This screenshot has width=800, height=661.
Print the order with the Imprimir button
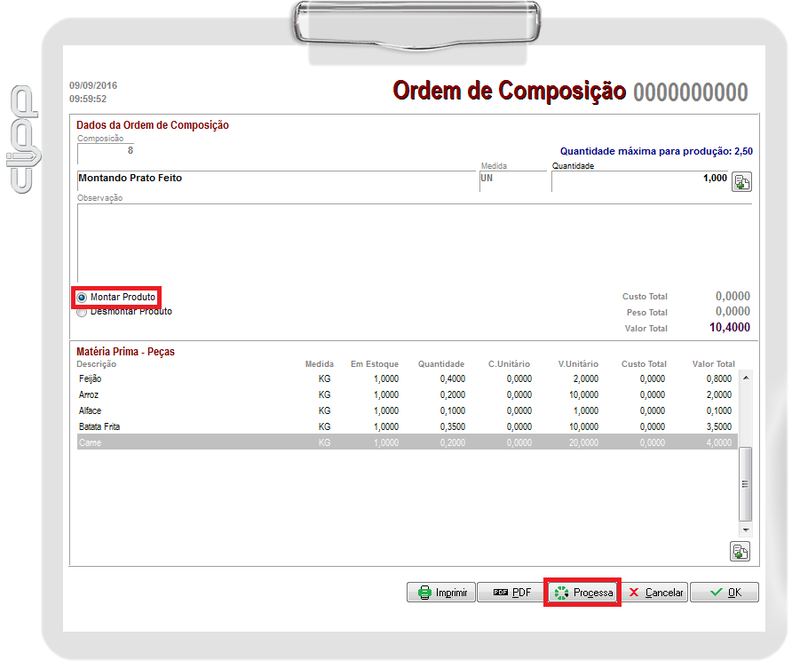pyautogui.click(x=440, y=592)
